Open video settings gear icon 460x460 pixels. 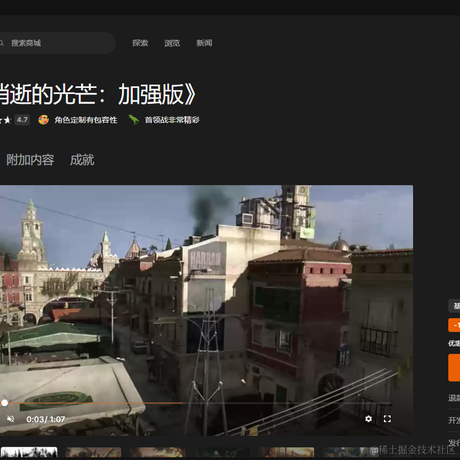(x=368, y=419)
